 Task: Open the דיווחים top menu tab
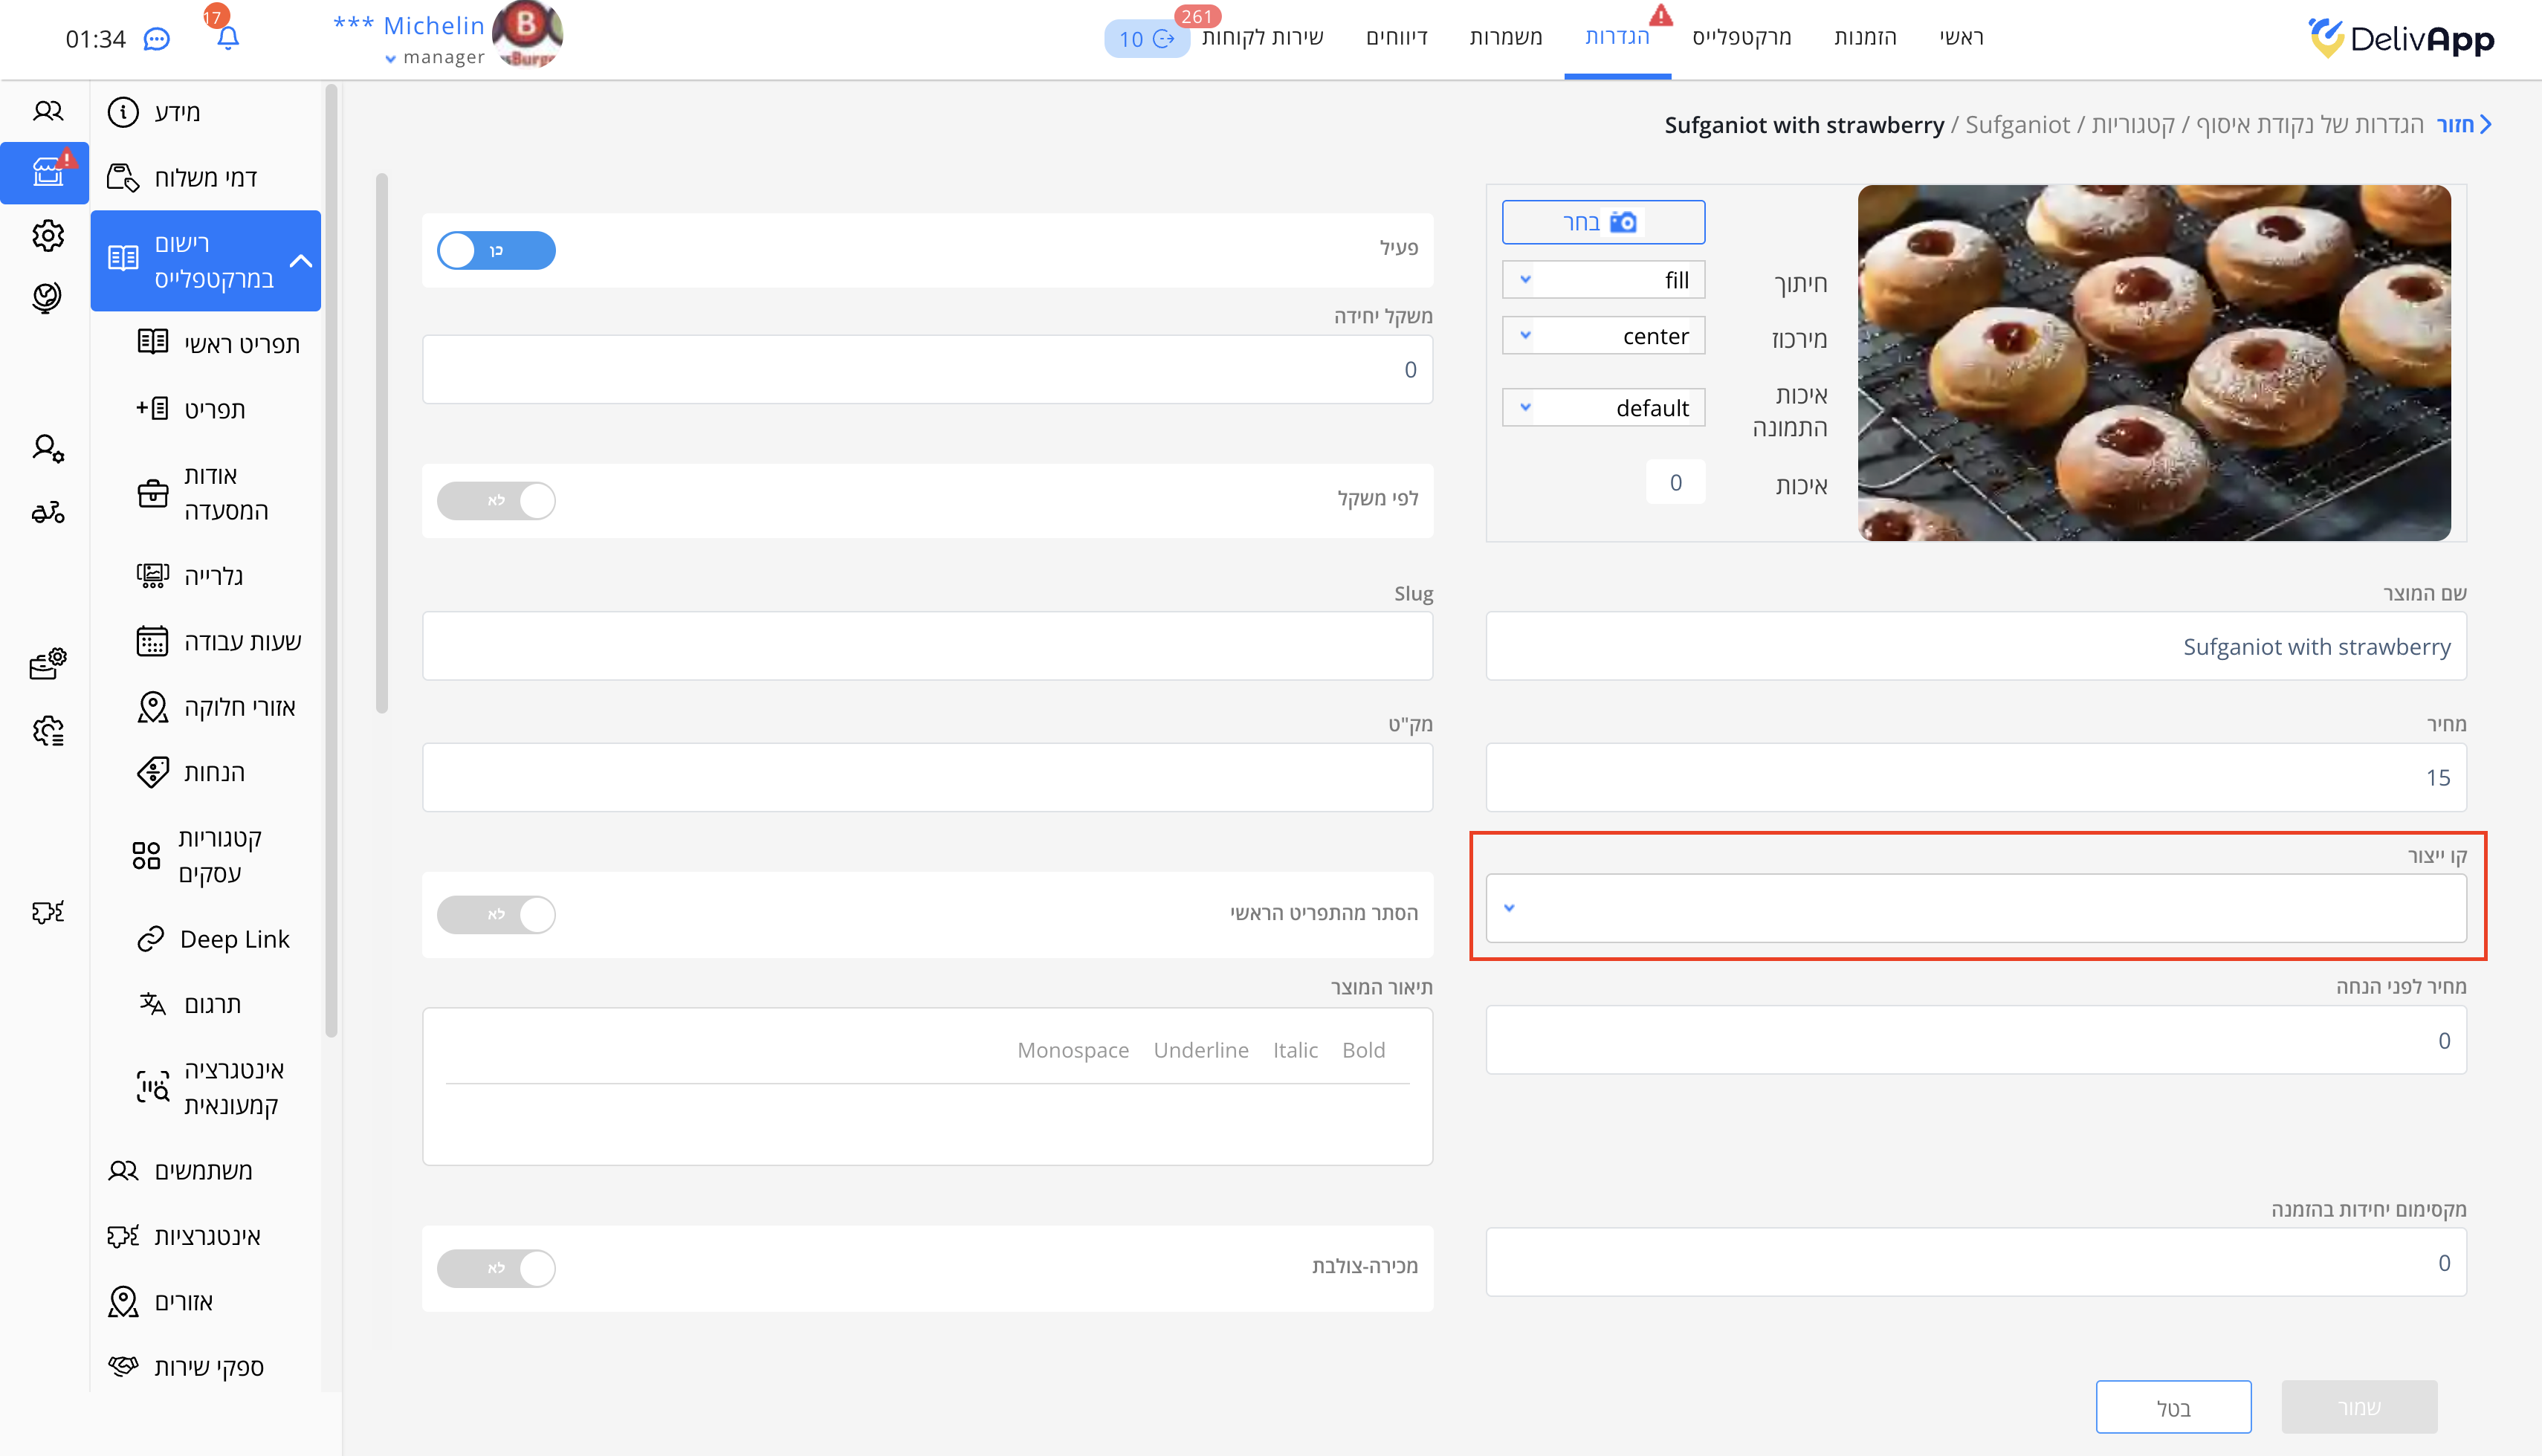tap(1396, 37)
